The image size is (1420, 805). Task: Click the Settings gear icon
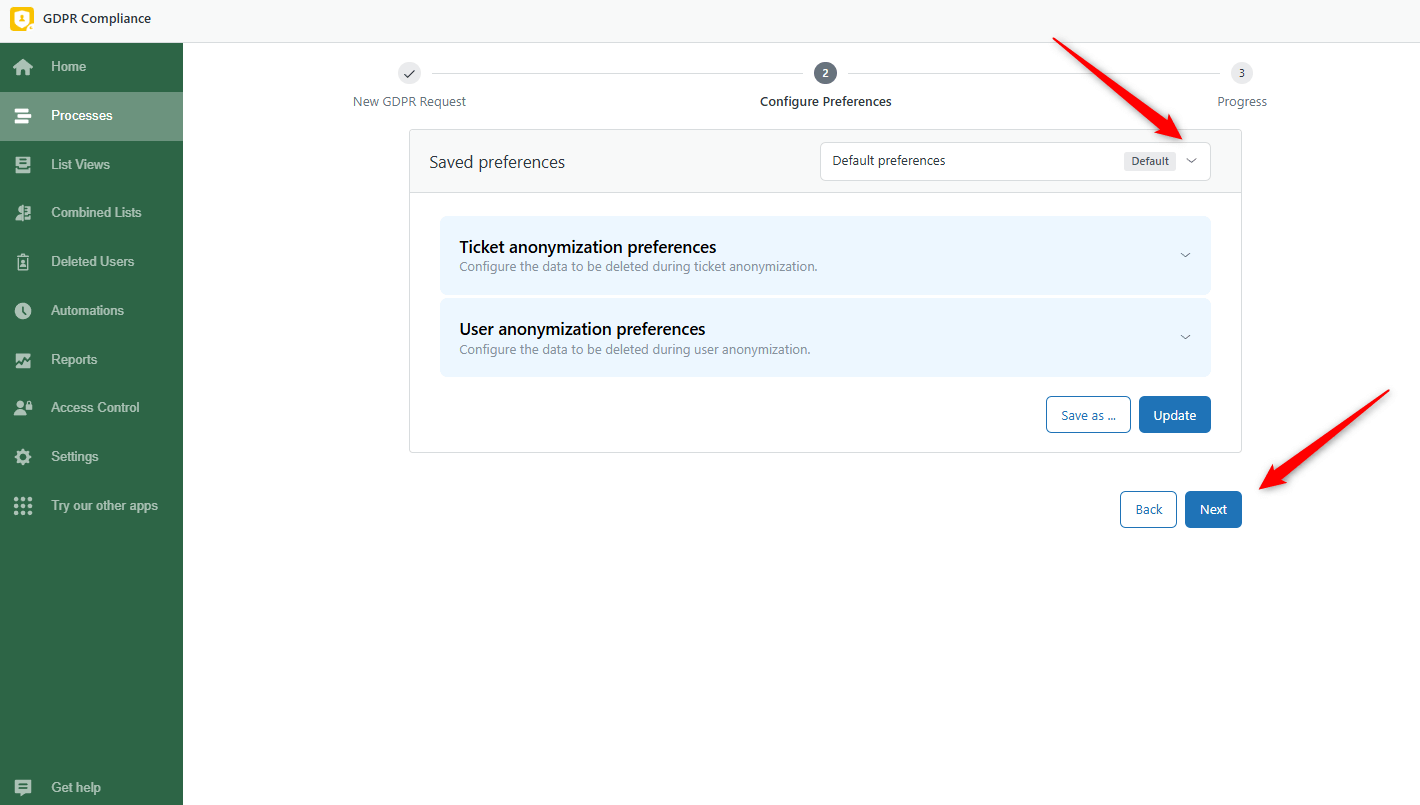point(23,457)
